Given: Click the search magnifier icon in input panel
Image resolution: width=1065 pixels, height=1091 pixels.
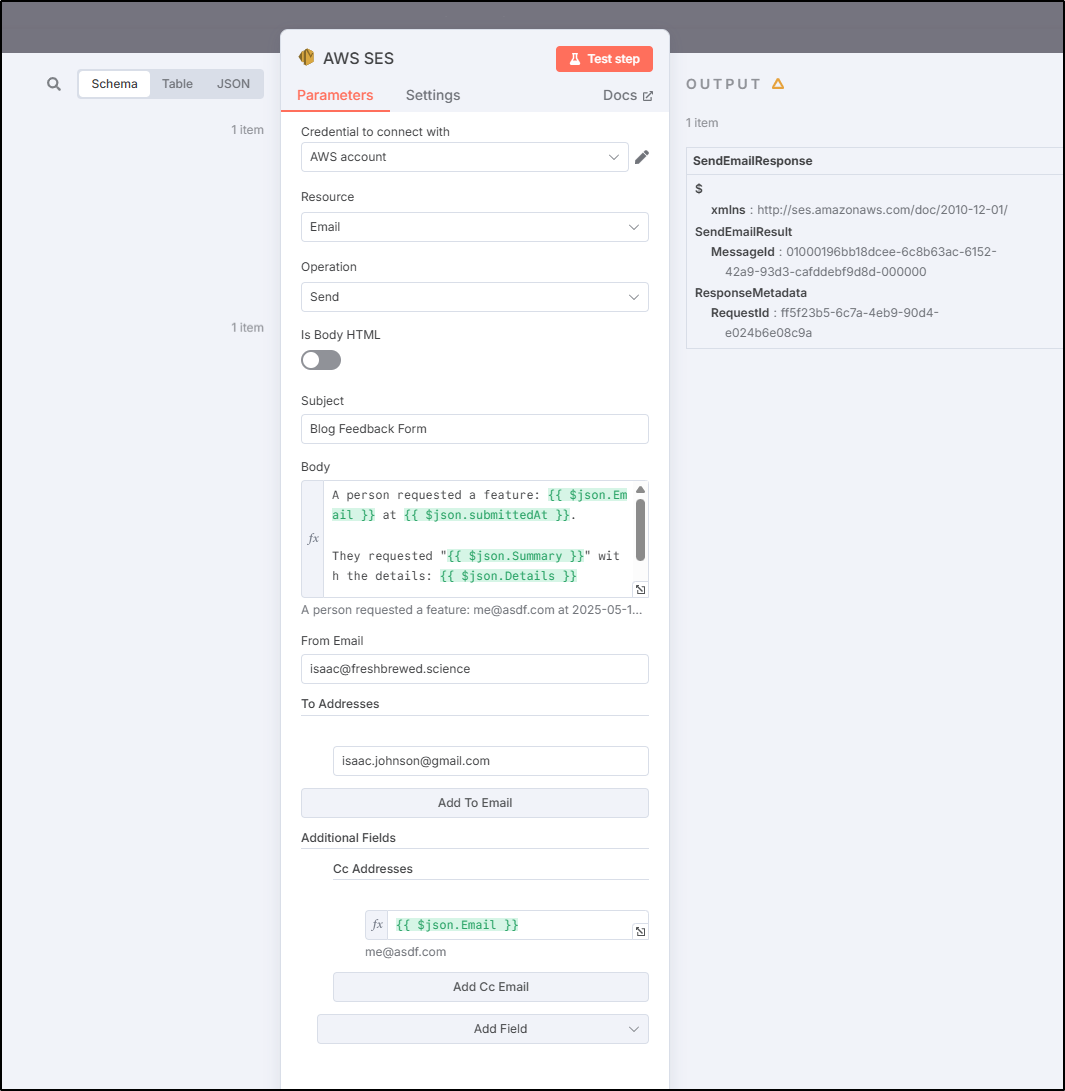Looking at the screenshot, I should tap(54, 84).
